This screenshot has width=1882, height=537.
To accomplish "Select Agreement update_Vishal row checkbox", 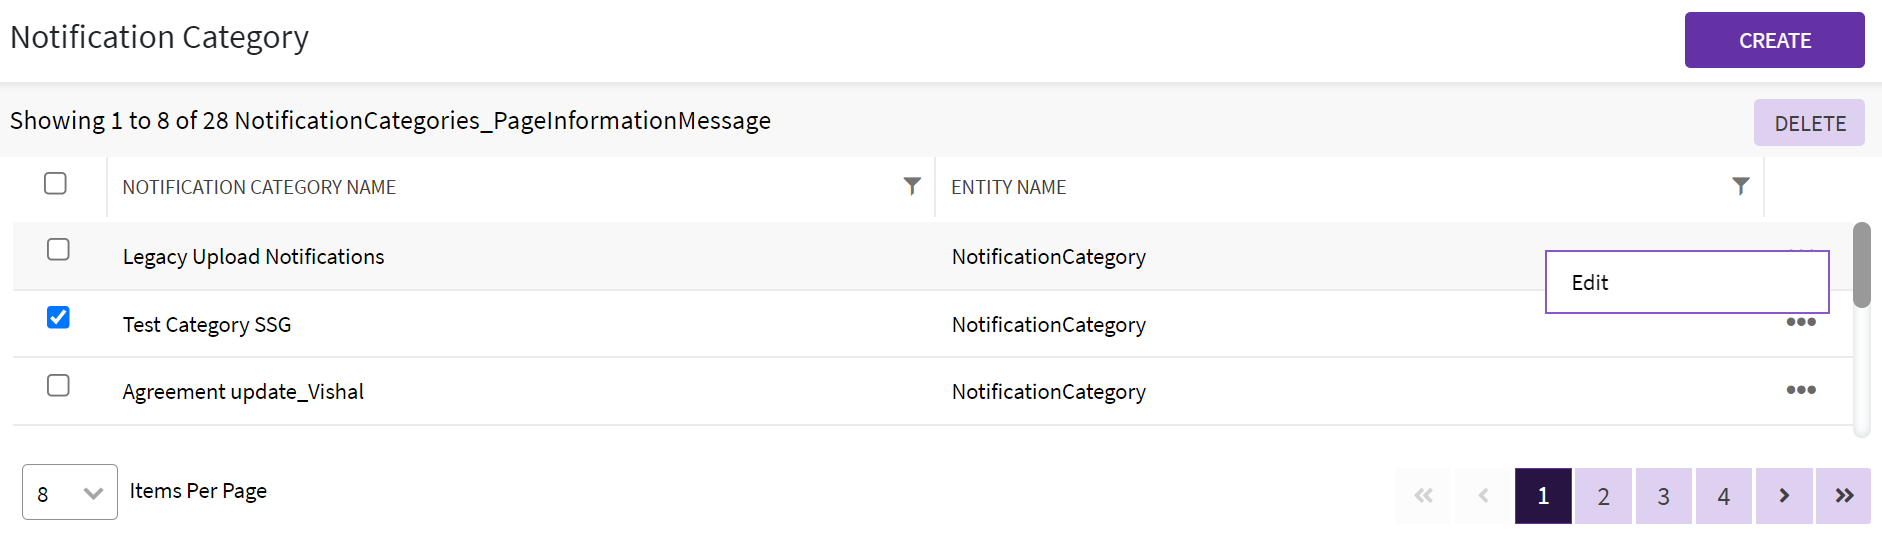I will click(59, 386).
